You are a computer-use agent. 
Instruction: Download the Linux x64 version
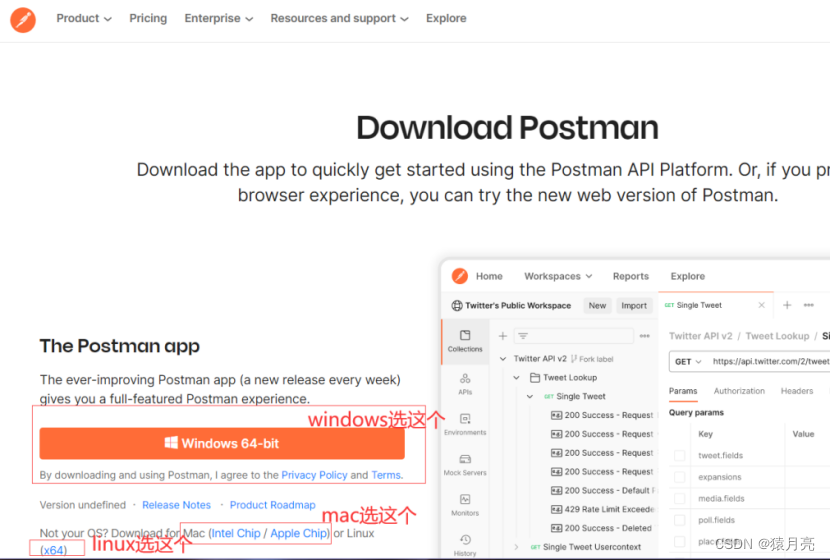[x=53, y=550]
